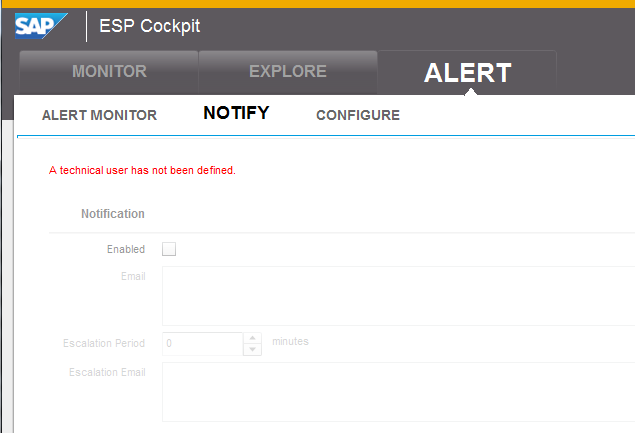Image resolution: width=635 pixels, height=433 pixels.
Task: Open the EXPLORE tab
Action: tap(288, 72)
